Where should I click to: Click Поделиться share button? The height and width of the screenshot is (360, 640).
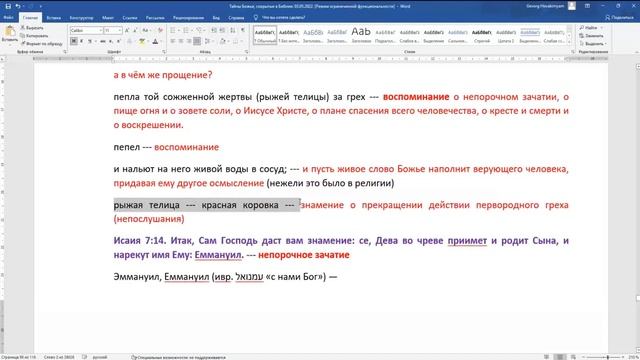620,18
